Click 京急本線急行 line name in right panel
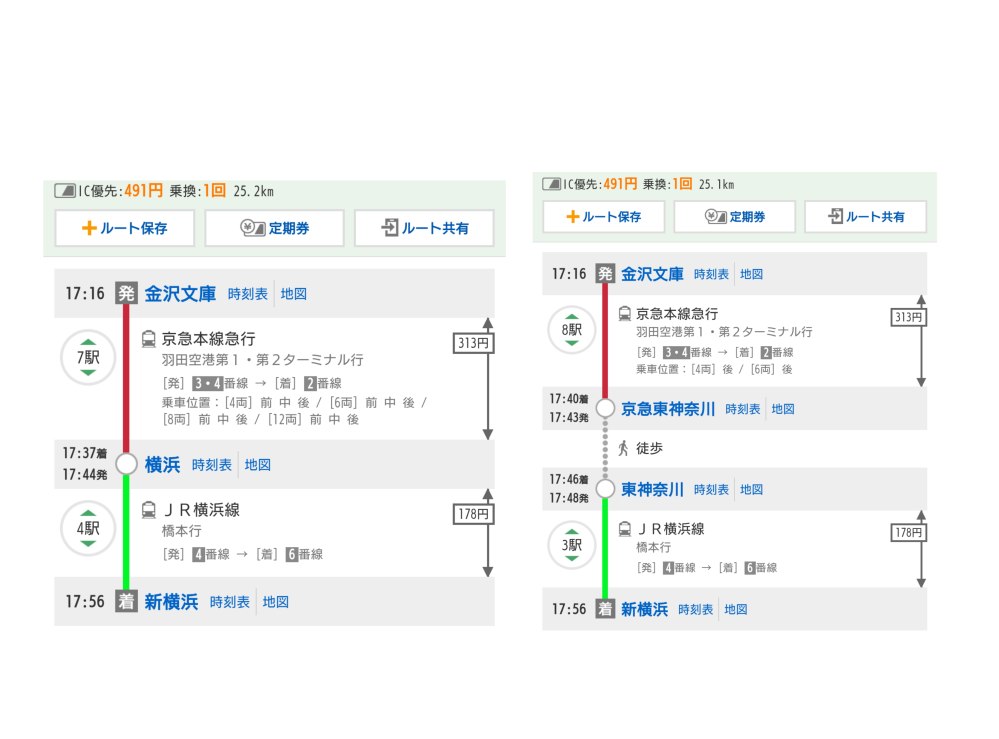Image resolution: width=999 pixels, height=739 pixels. [677, 313]
